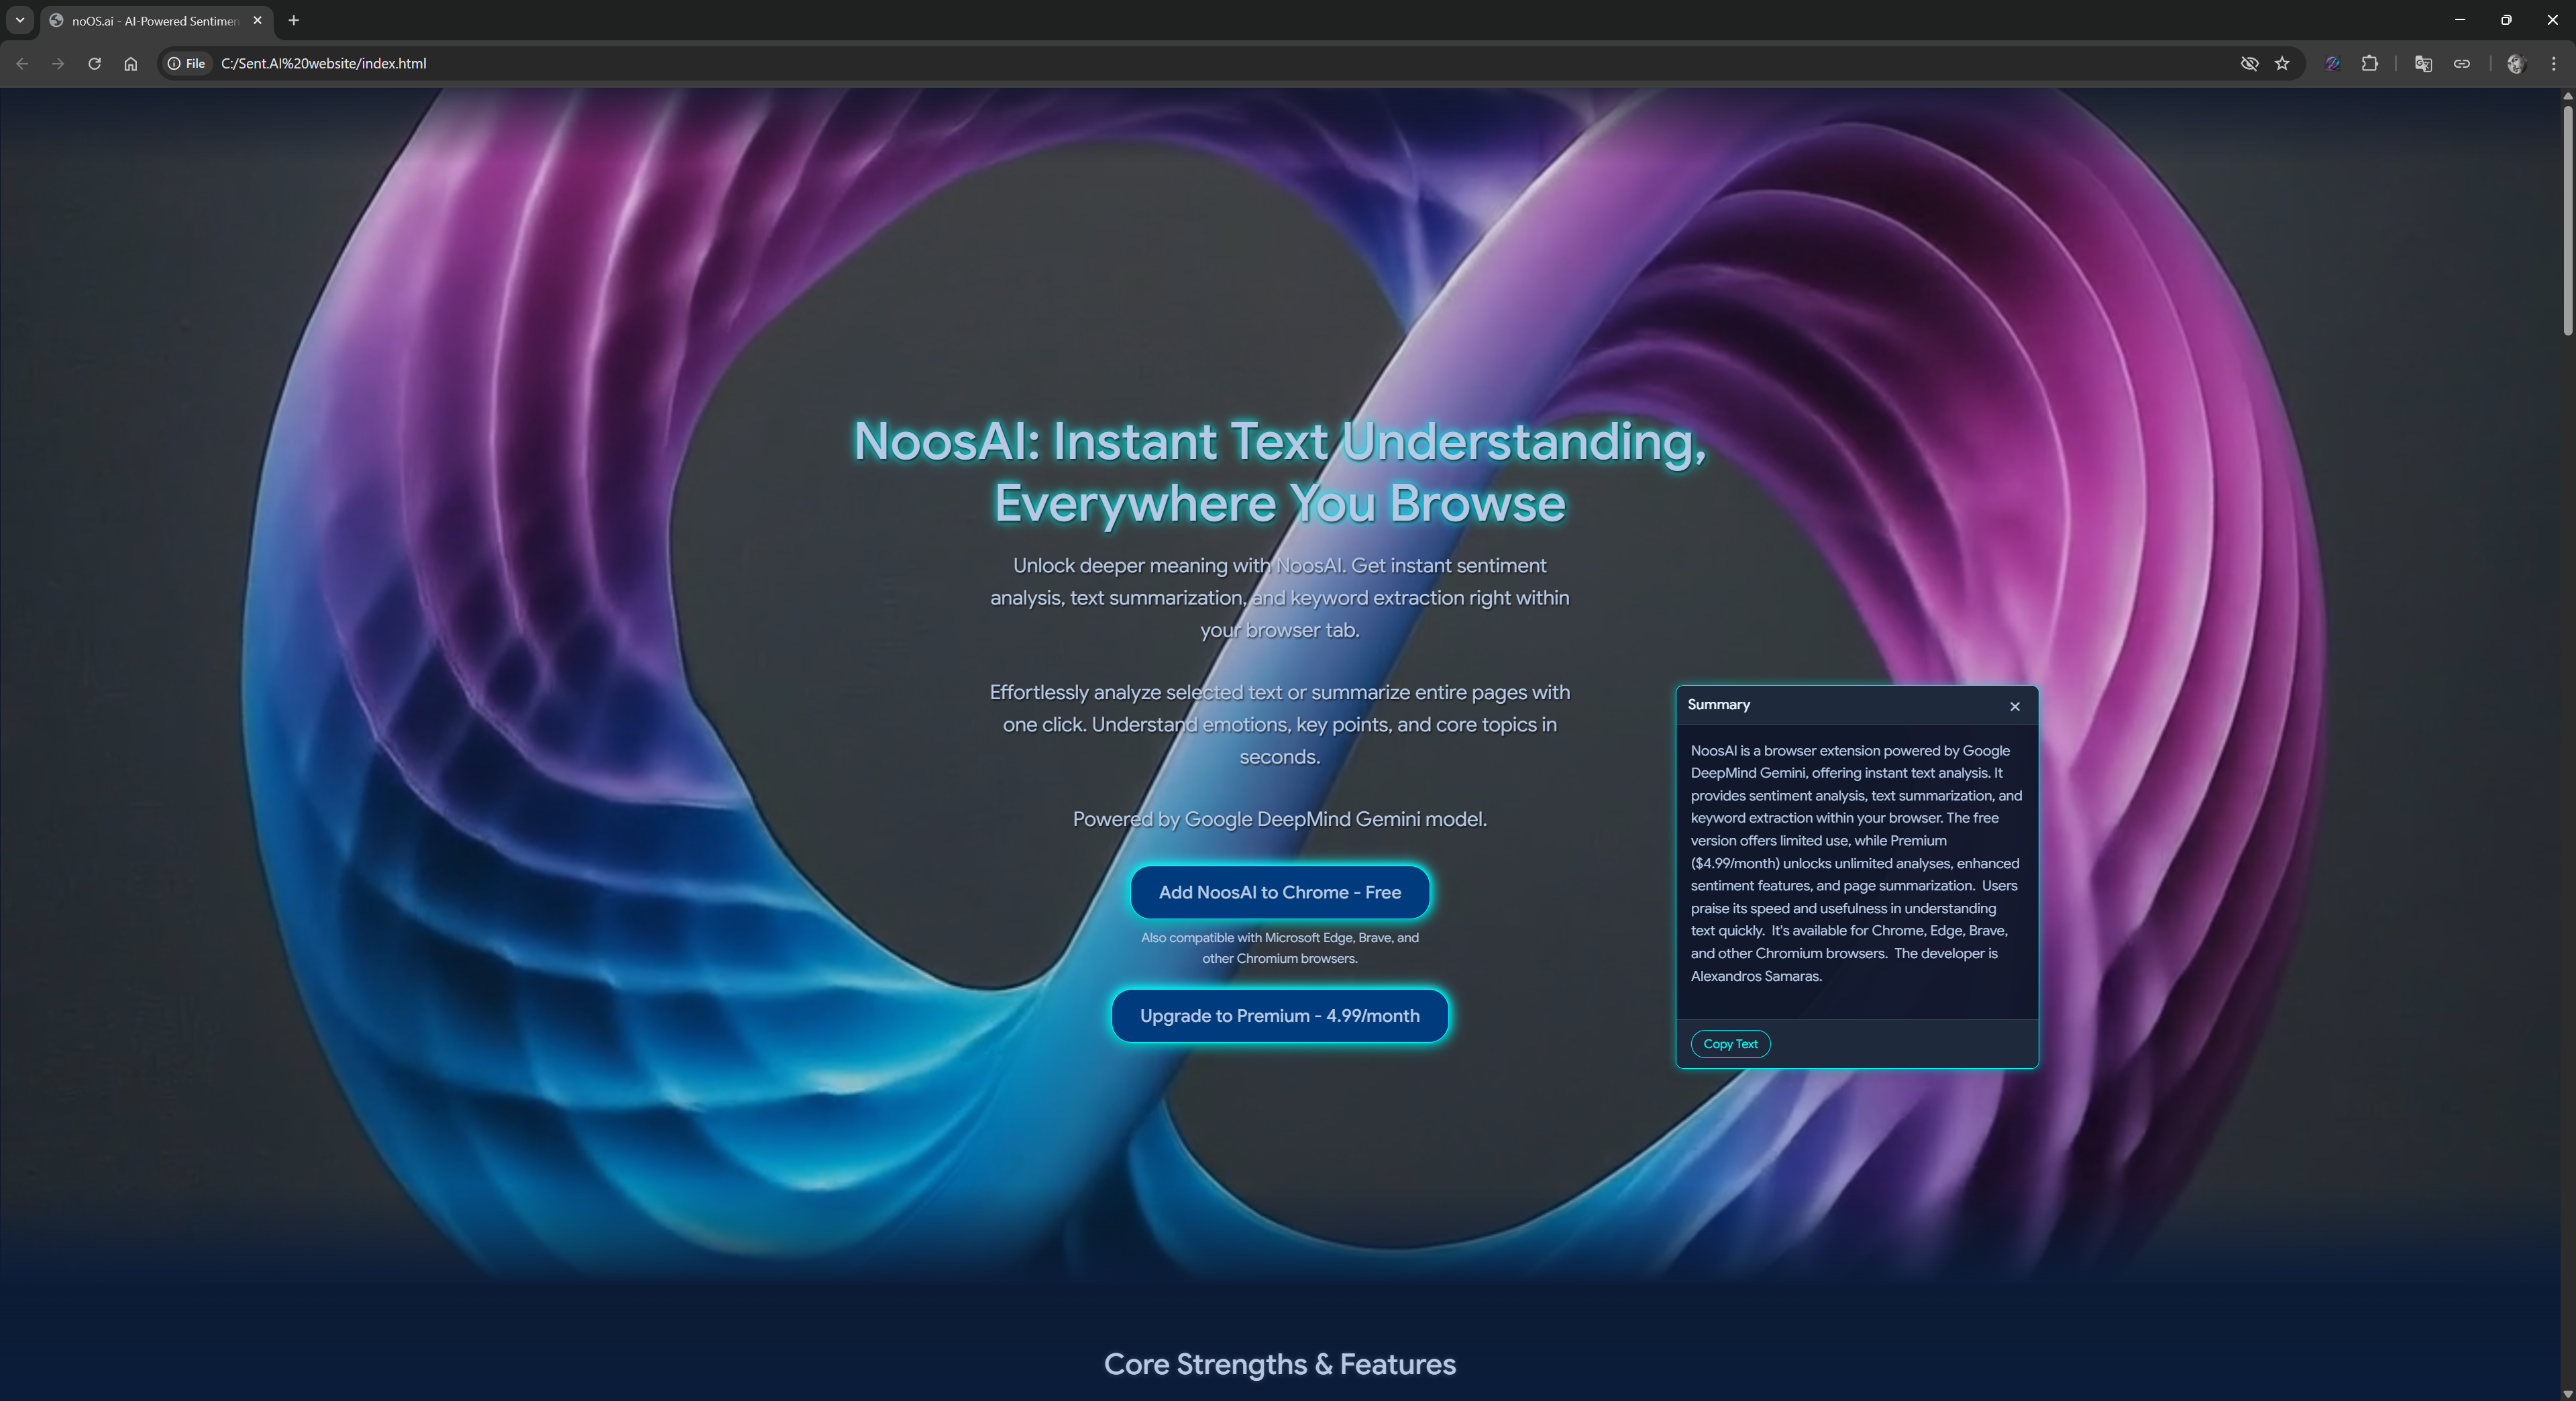2576x1401 pixels.
Task: Click the crossed-out eye icon in address bar
Action: click(x=2249, y=63)
